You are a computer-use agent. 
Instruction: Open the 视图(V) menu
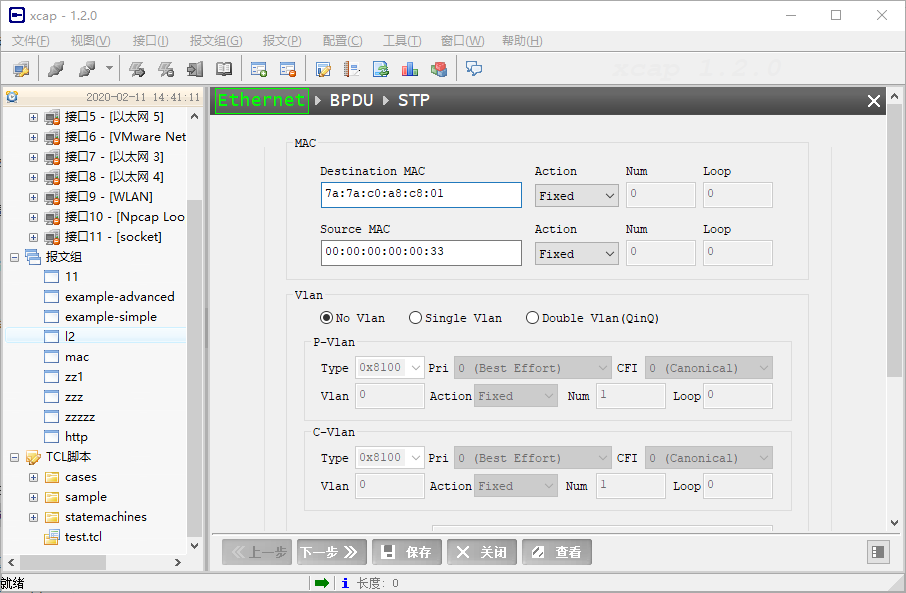coord(90,41)
